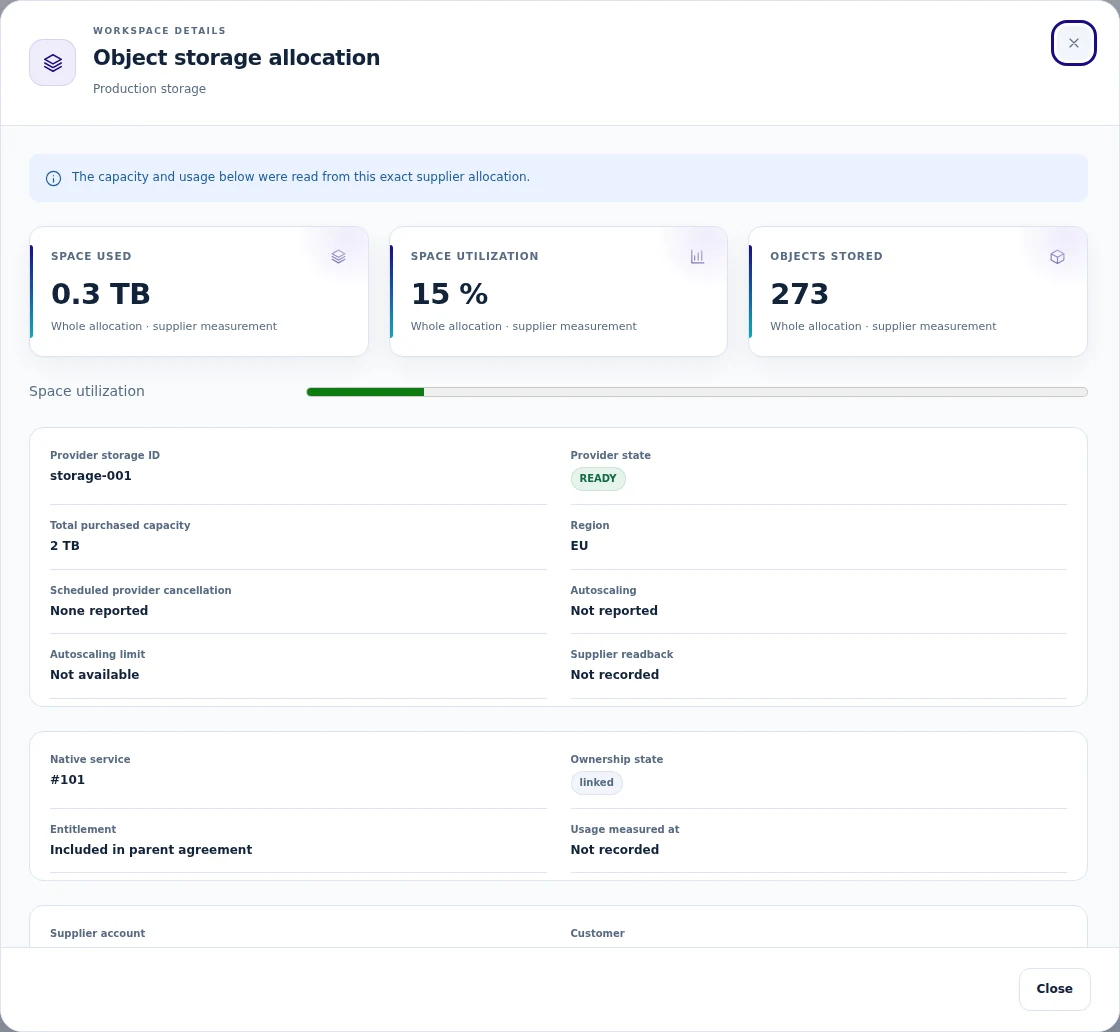Select the 15 % utilization value
The height and width of the screenshot is (1032, 1120).
(449, 294)
